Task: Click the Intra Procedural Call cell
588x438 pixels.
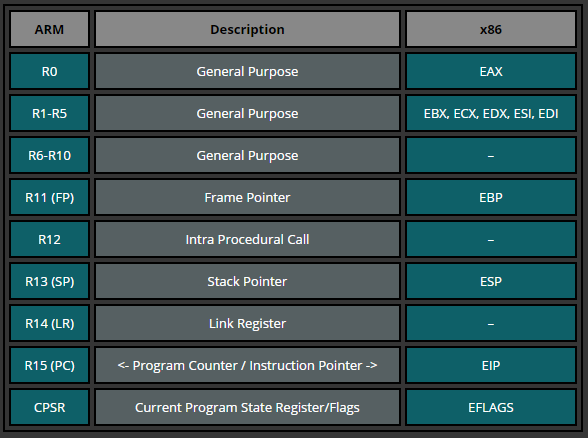Action: click(x=248, y=239)
